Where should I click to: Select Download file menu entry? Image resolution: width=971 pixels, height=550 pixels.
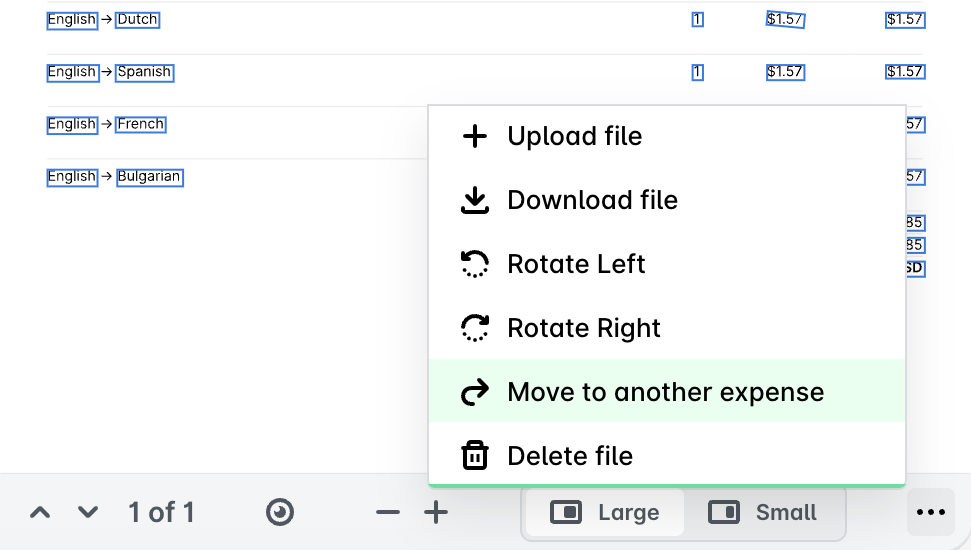click(667, 200)
